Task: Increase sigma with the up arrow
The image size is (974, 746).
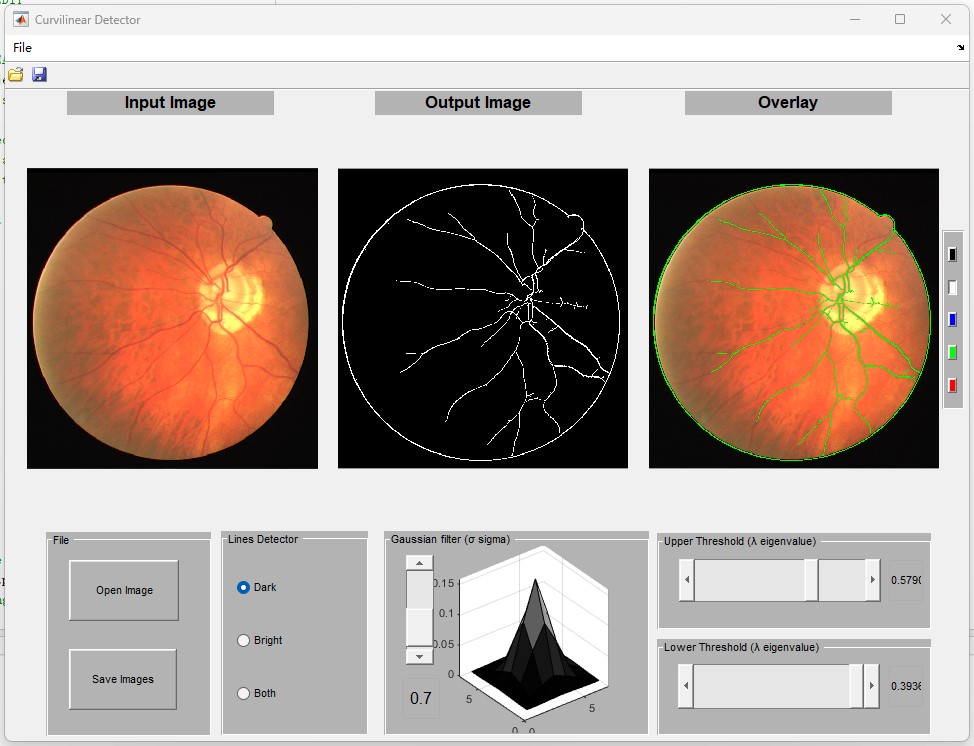Action: 419,563
